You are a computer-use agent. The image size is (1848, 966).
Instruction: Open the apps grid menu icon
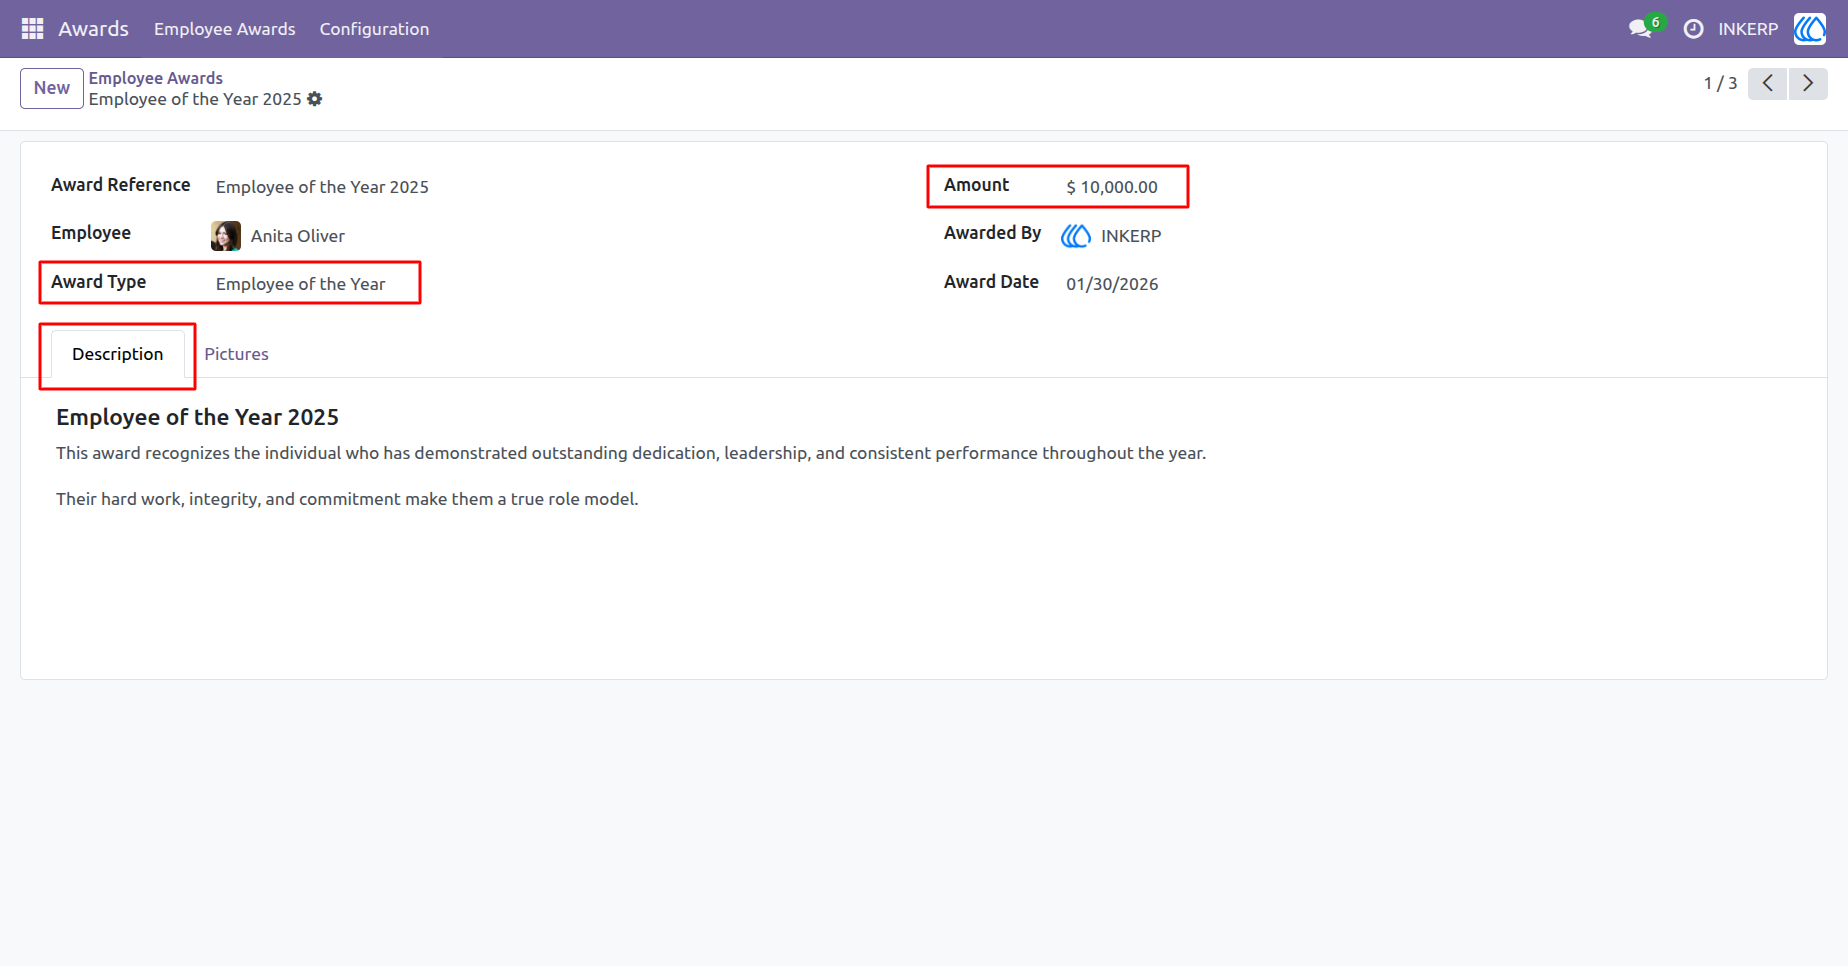[x=32, y=29]
